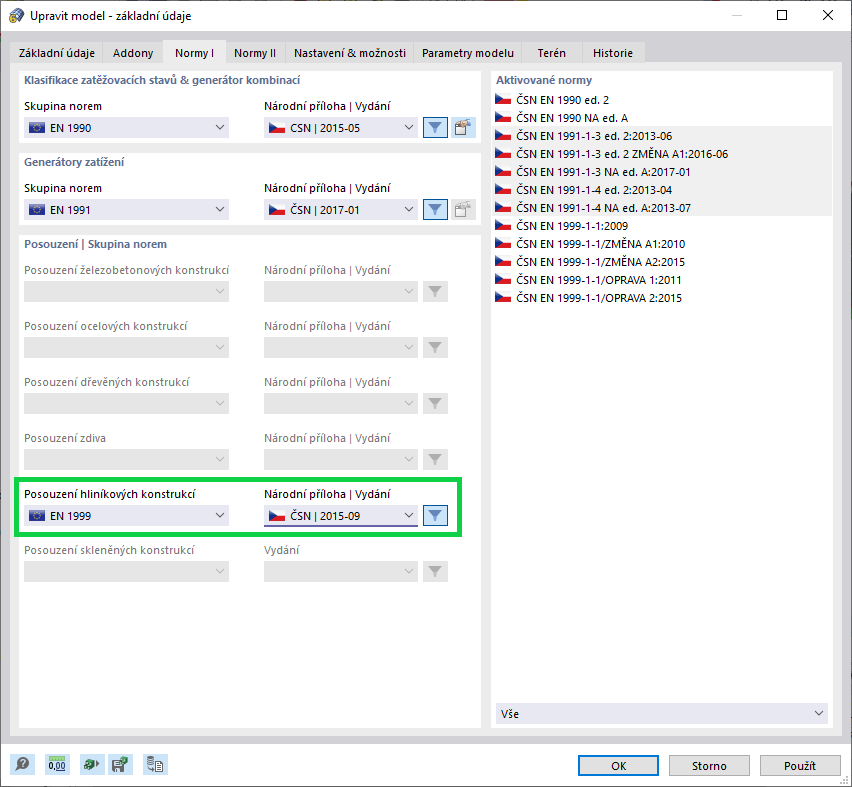The width and height of the screenshot is (852, 787).
Task: Select ČSN EN 1999-1-1/OPRAVA 1:2011 entry
Action: tap(662, 279)
